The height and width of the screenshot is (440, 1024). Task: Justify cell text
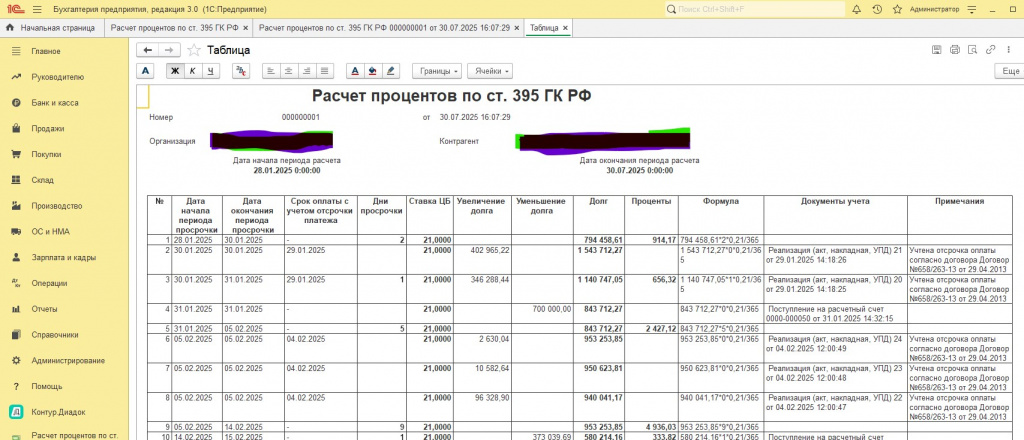point(325,71)
